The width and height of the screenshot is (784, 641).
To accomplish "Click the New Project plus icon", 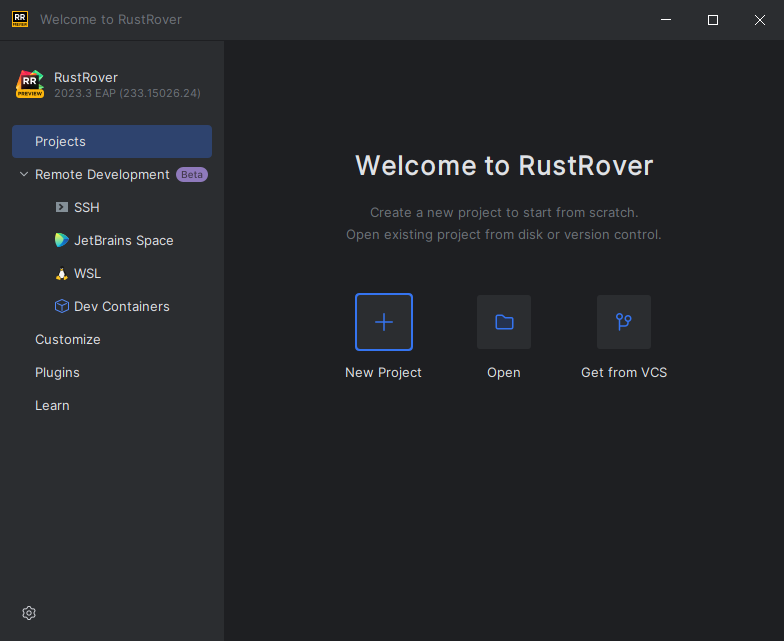I will pyautogui.click(x=384, y=322).
